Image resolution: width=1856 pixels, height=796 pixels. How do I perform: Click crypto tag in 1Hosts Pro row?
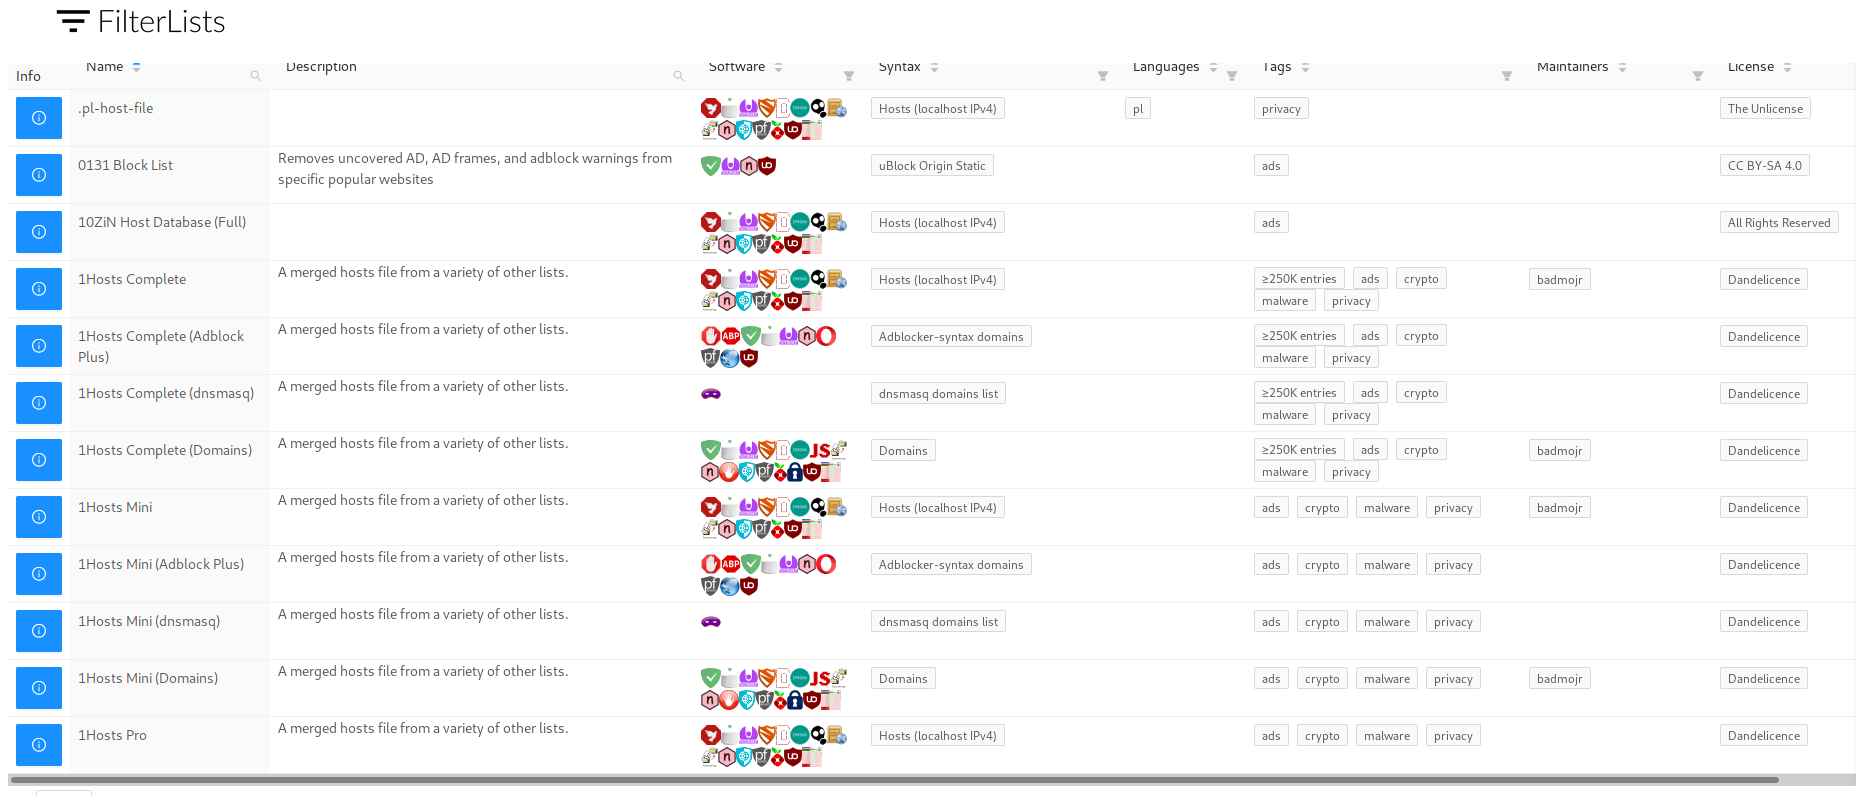1322,736
